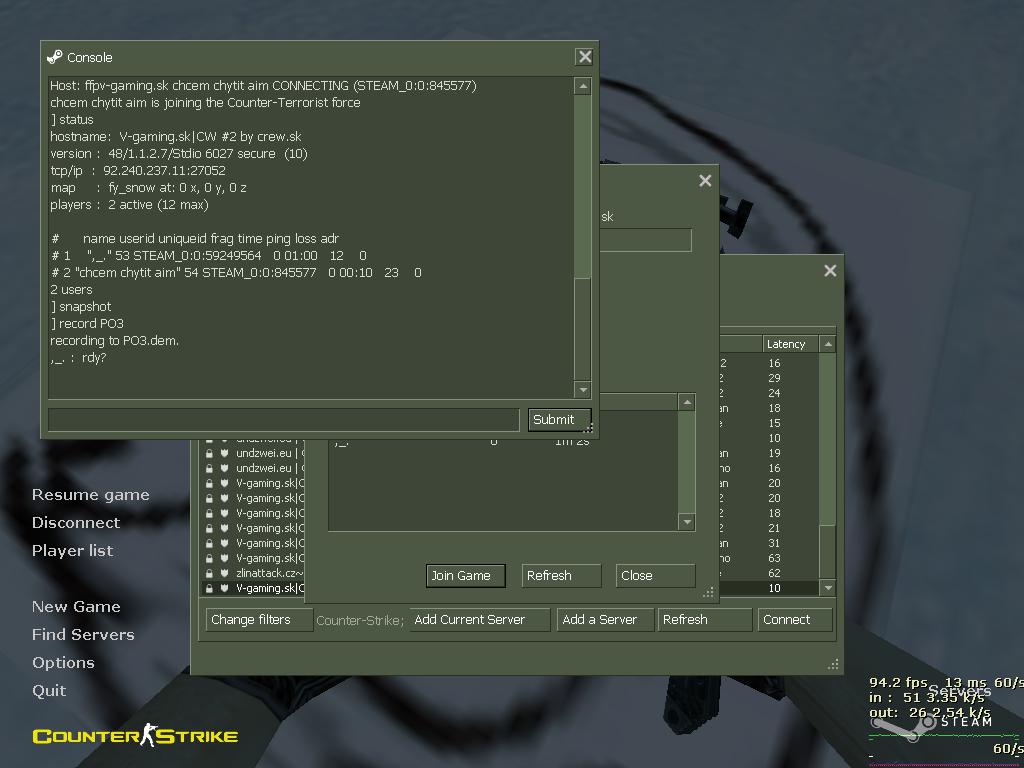Click the shield icon on the undzwei.eu row with latency 16
The width and height of the screenshot is (1024, 768).
pyautogui.click(x=224, y=468)
